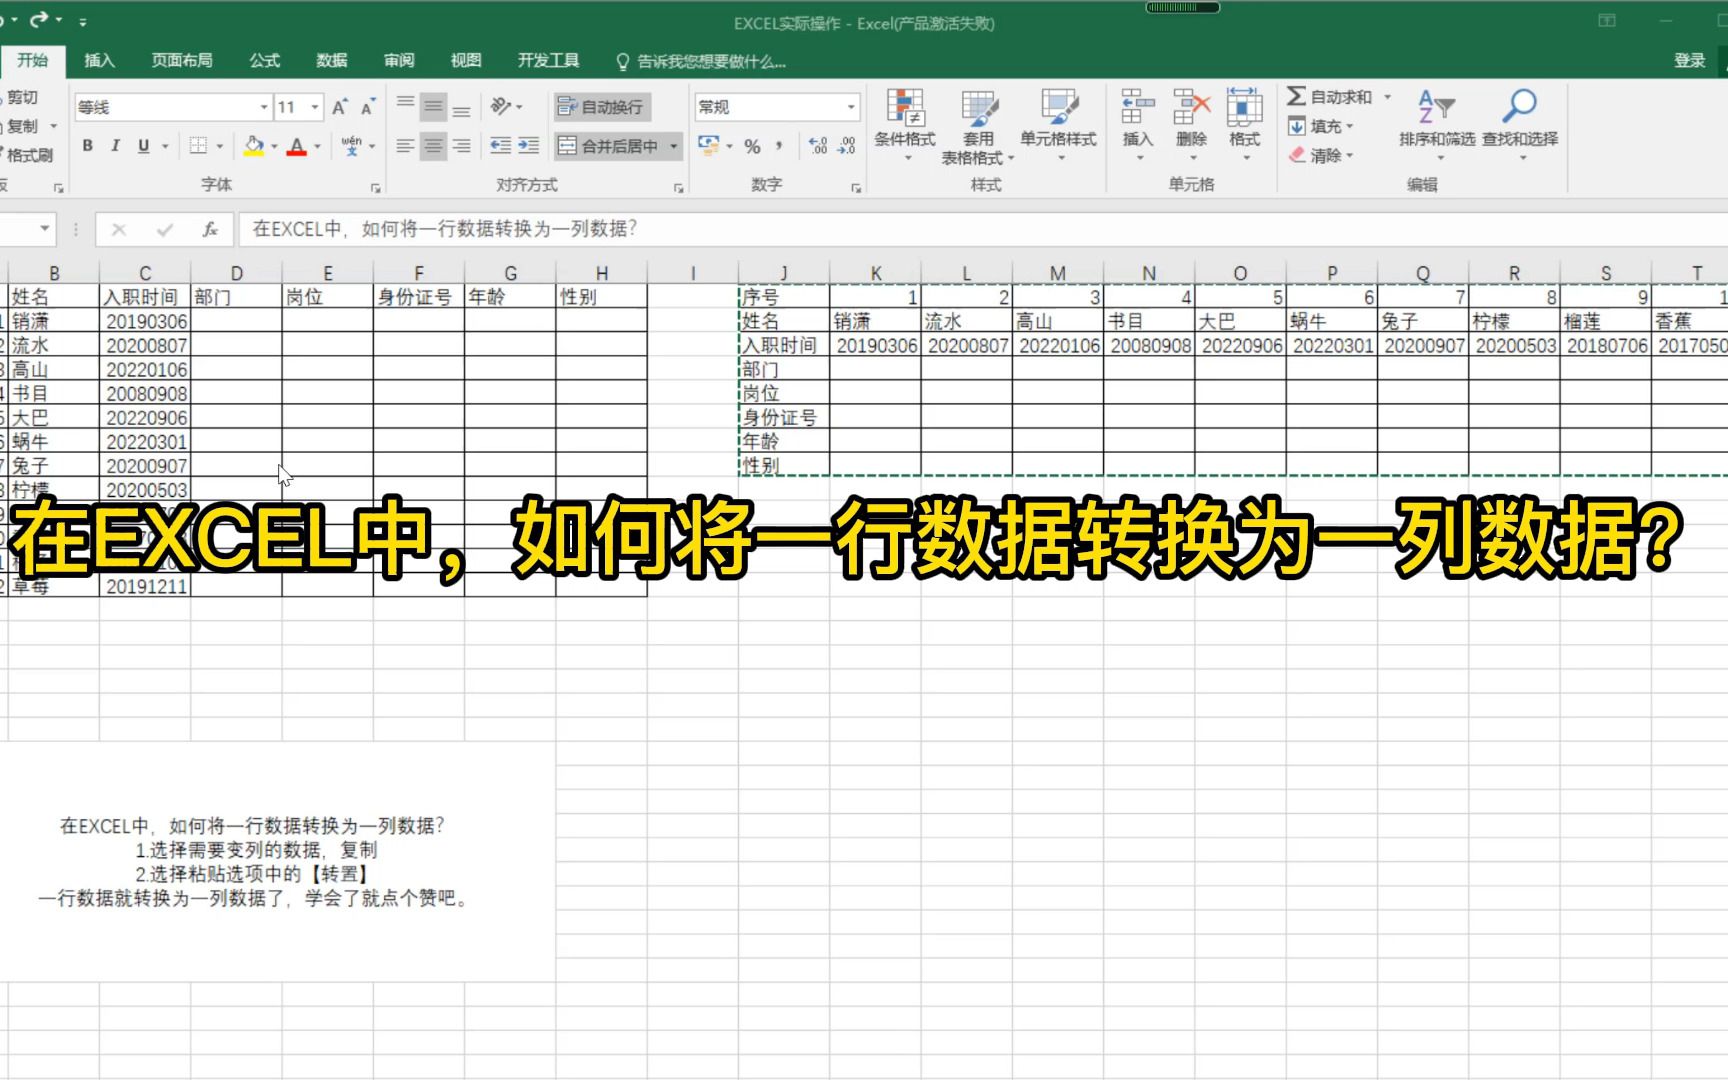Open font name dropdown 等线
The width and height of the screenshot is (1728, 1080).
pos(264,107)
